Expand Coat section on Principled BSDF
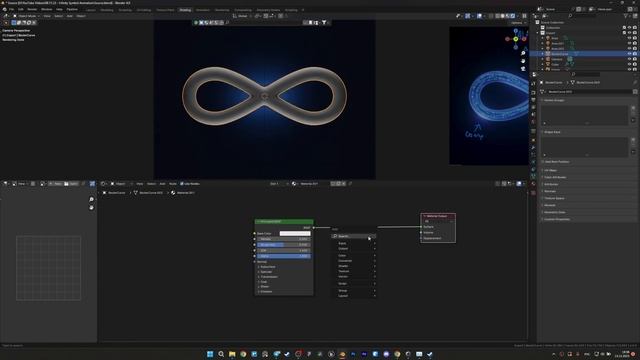This screenshot has width=640, height=360. click(264, 282)
